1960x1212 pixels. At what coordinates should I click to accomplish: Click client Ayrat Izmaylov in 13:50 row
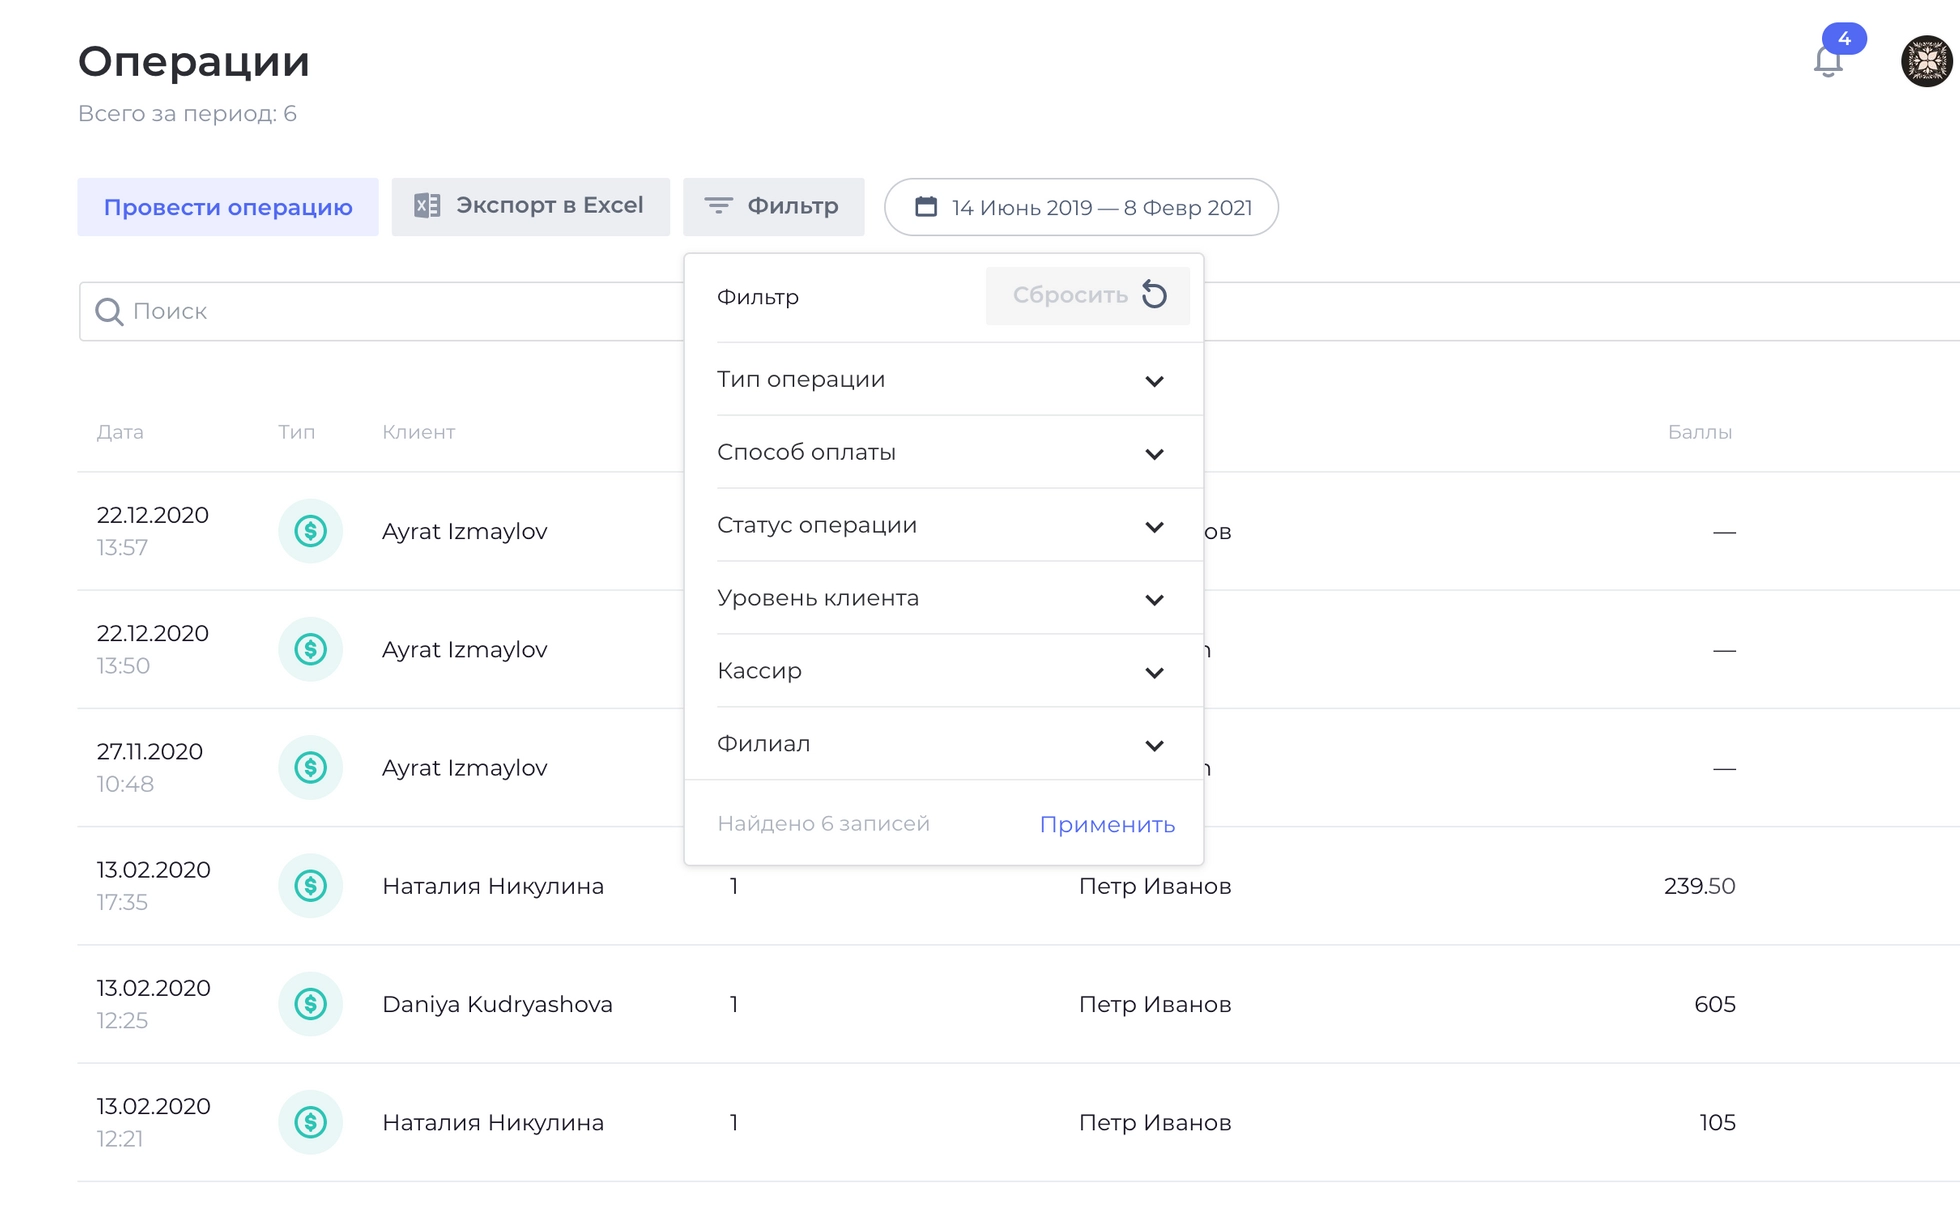(x=465, y=649)
